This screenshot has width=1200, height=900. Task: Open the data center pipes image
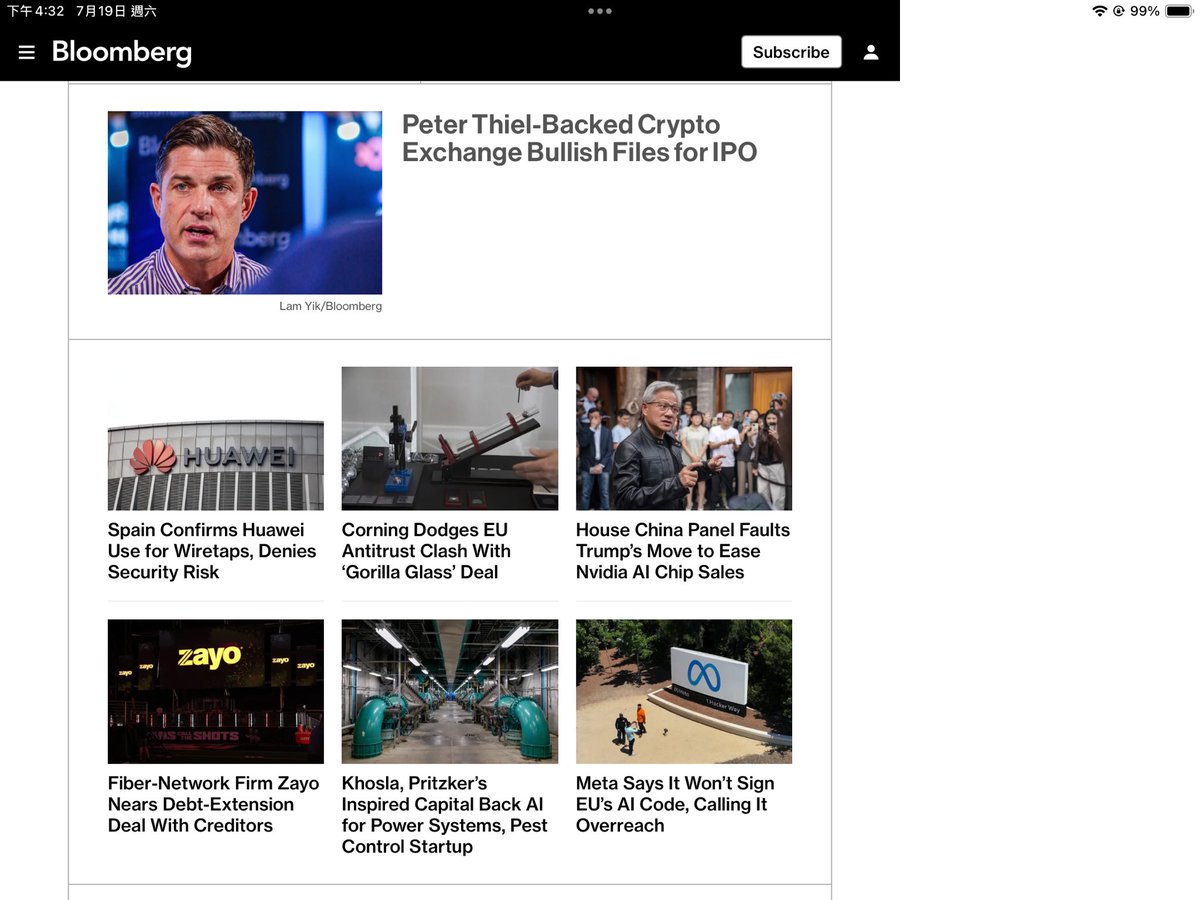(x=450, y=692)
